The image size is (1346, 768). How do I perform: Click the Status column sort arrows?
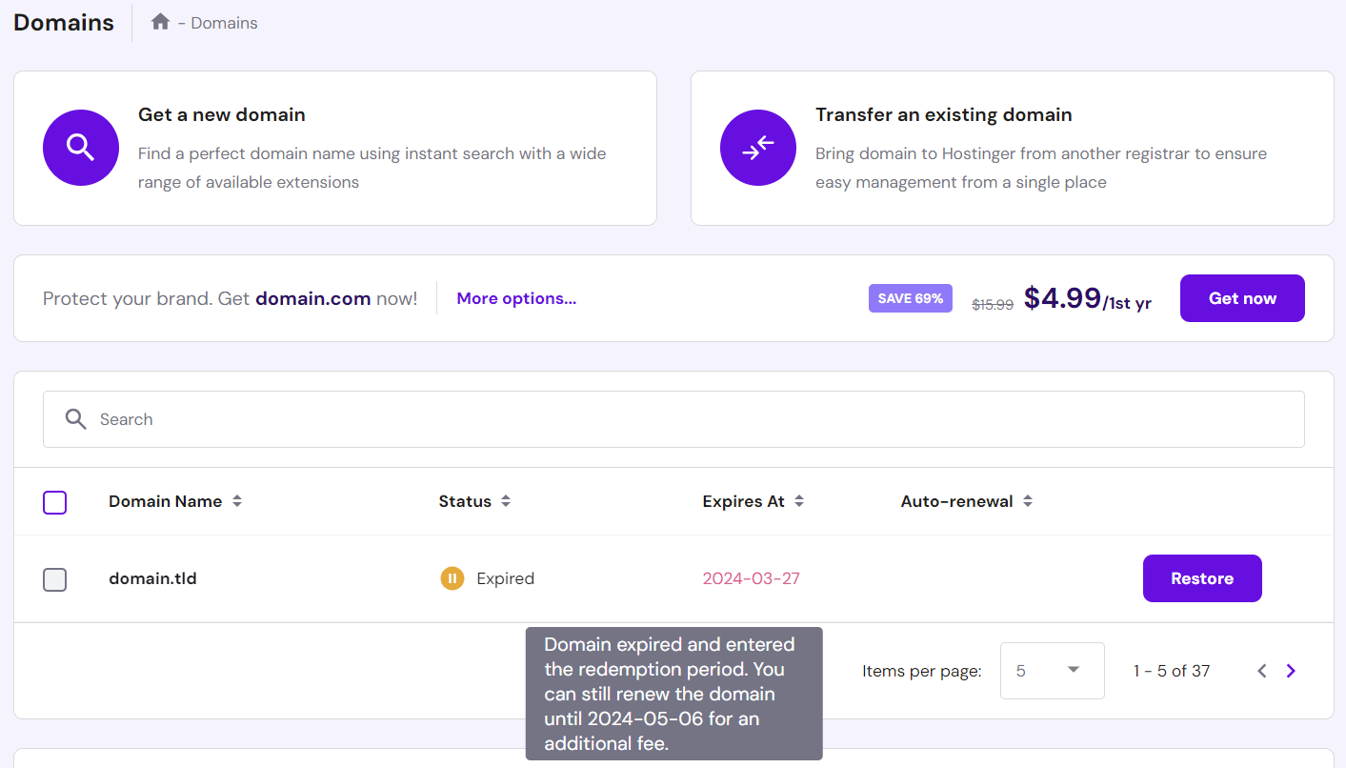point(506,501)
